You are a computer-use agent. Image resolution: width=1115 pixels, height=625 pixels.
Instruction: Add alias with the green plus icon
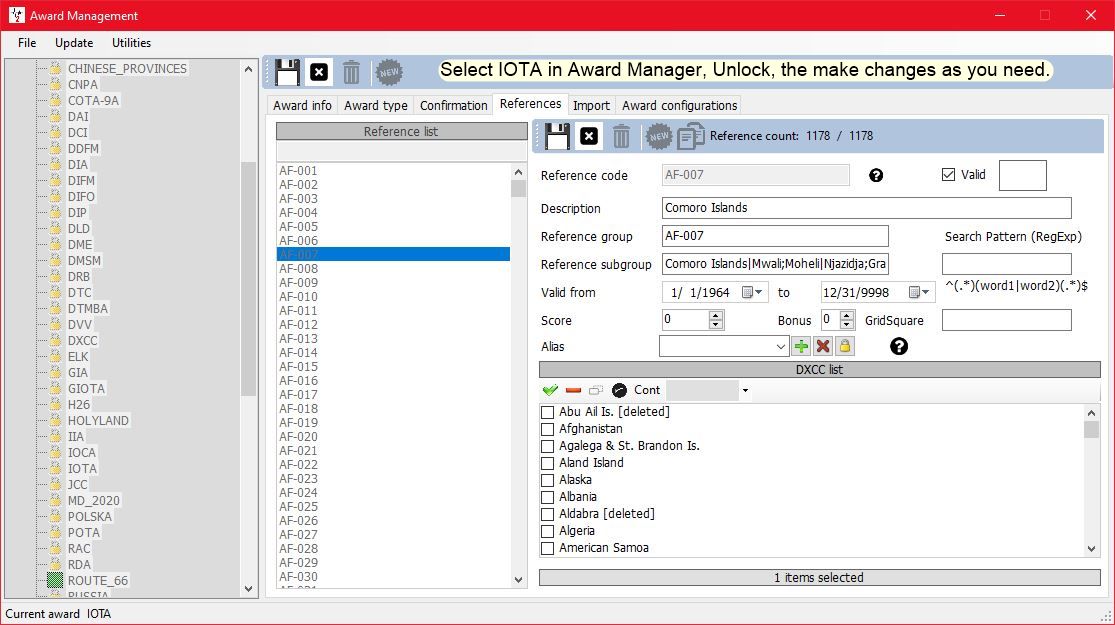(801, 346)
